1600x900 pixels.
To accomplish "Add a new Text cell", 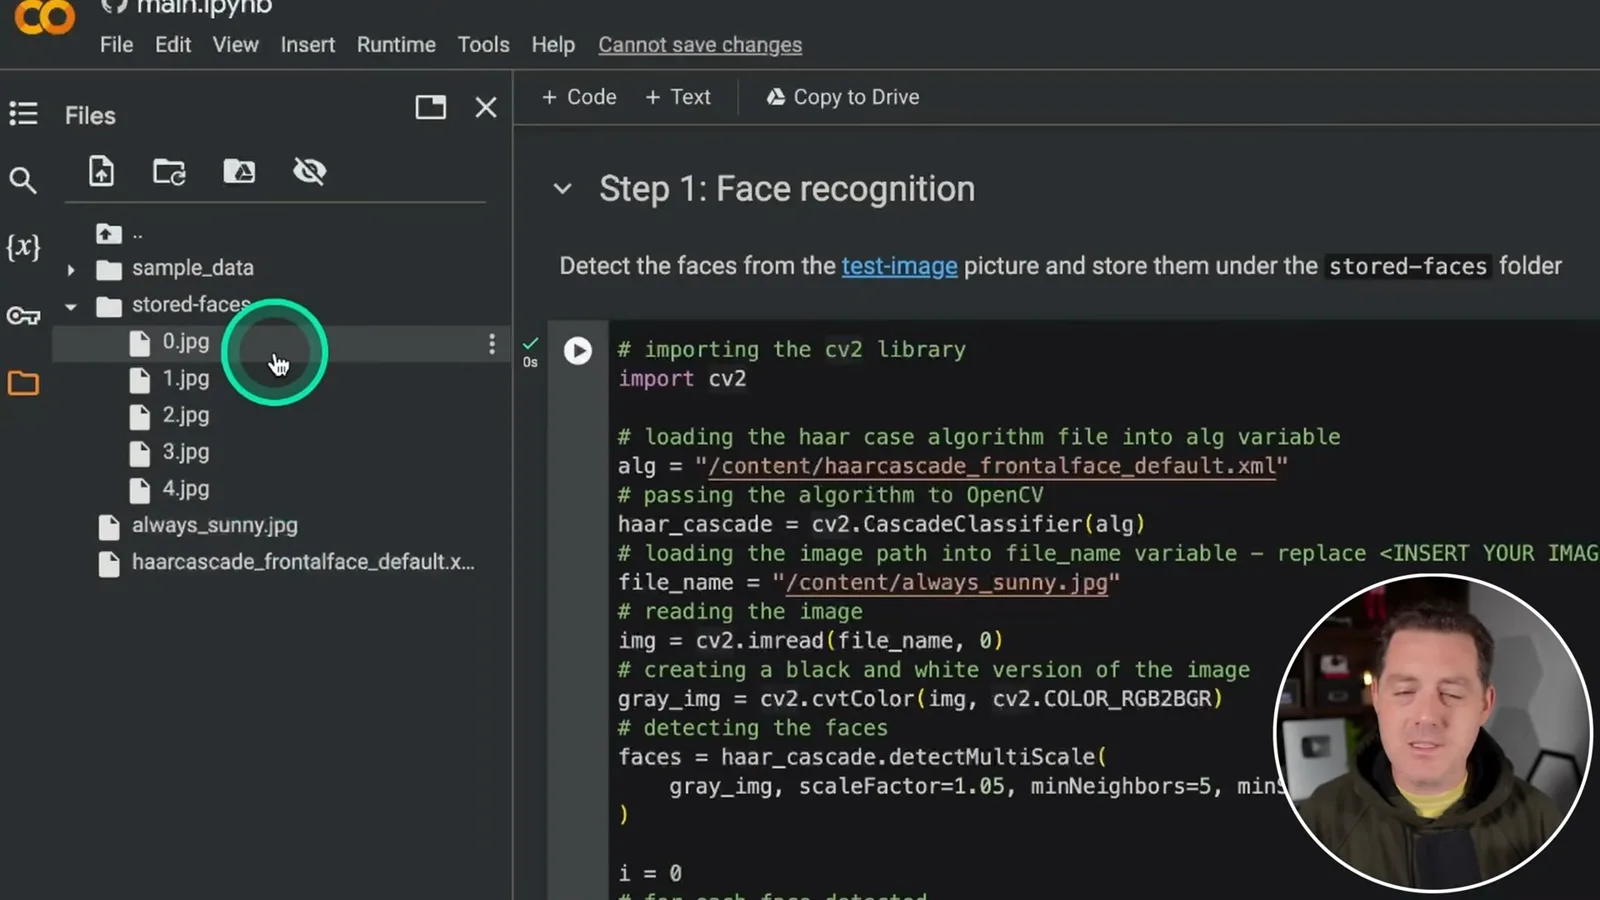I will 678,97.
